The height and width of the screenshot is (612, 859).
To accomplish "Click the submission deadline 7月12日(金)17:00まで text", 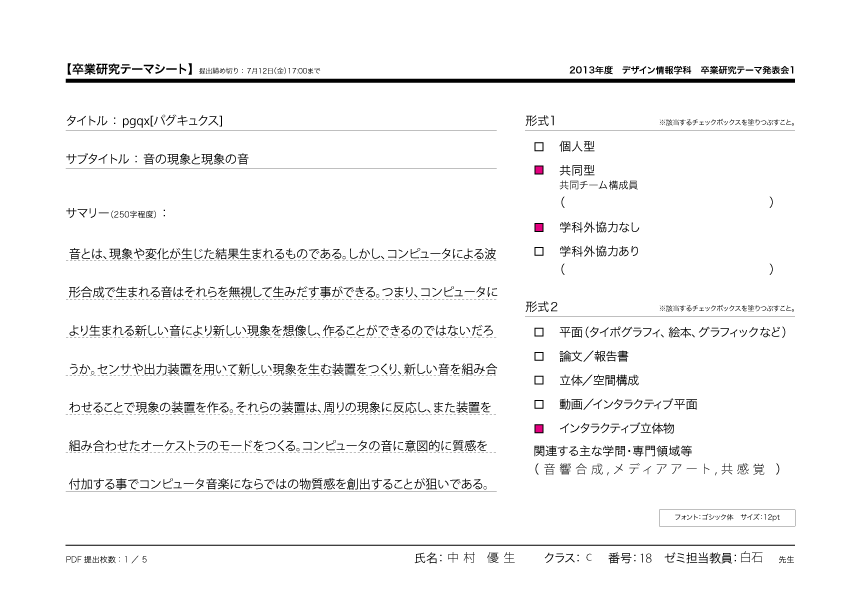I will pos(259,71).
